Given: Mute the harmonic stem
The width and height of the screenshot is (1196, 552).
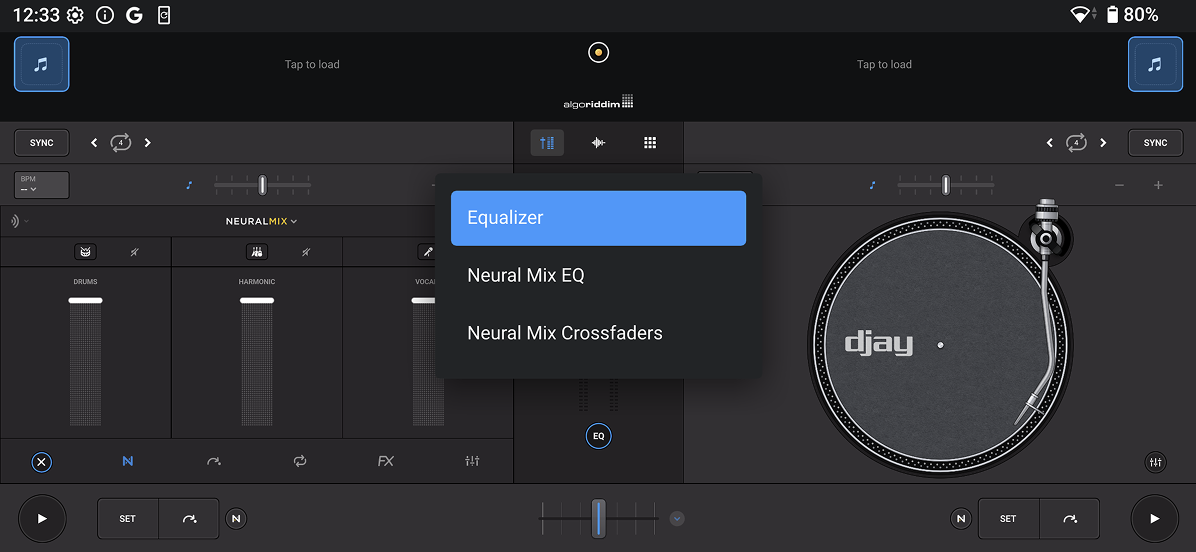Looking at the screenshot, I should pos(305,252).
